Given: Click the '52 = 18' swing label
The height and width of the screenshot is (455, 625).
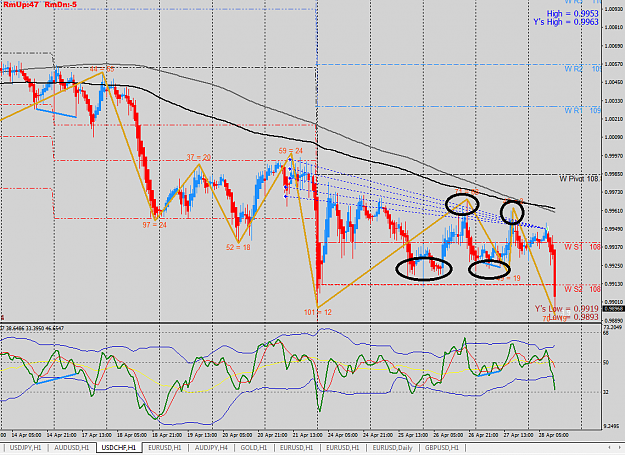Looking at the screenshot, I should pyautogui.click(x=238, y=247).
